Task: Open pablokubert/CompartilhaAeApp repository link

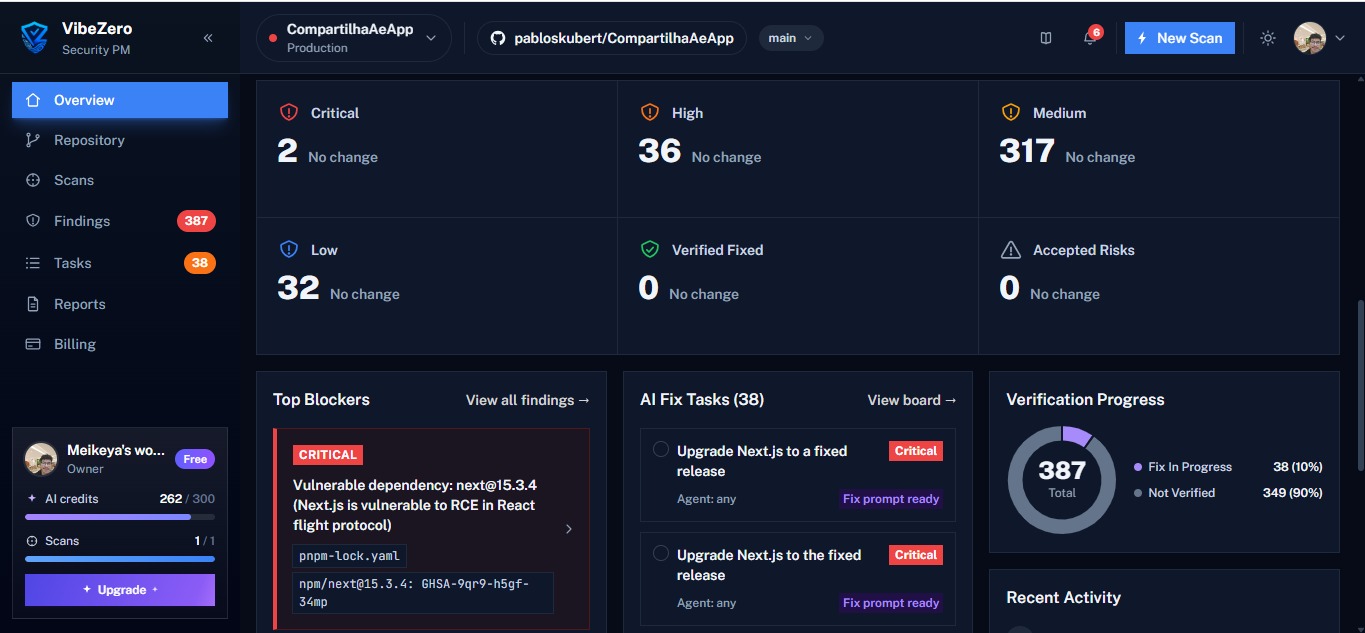Action: tap(612, 38)
